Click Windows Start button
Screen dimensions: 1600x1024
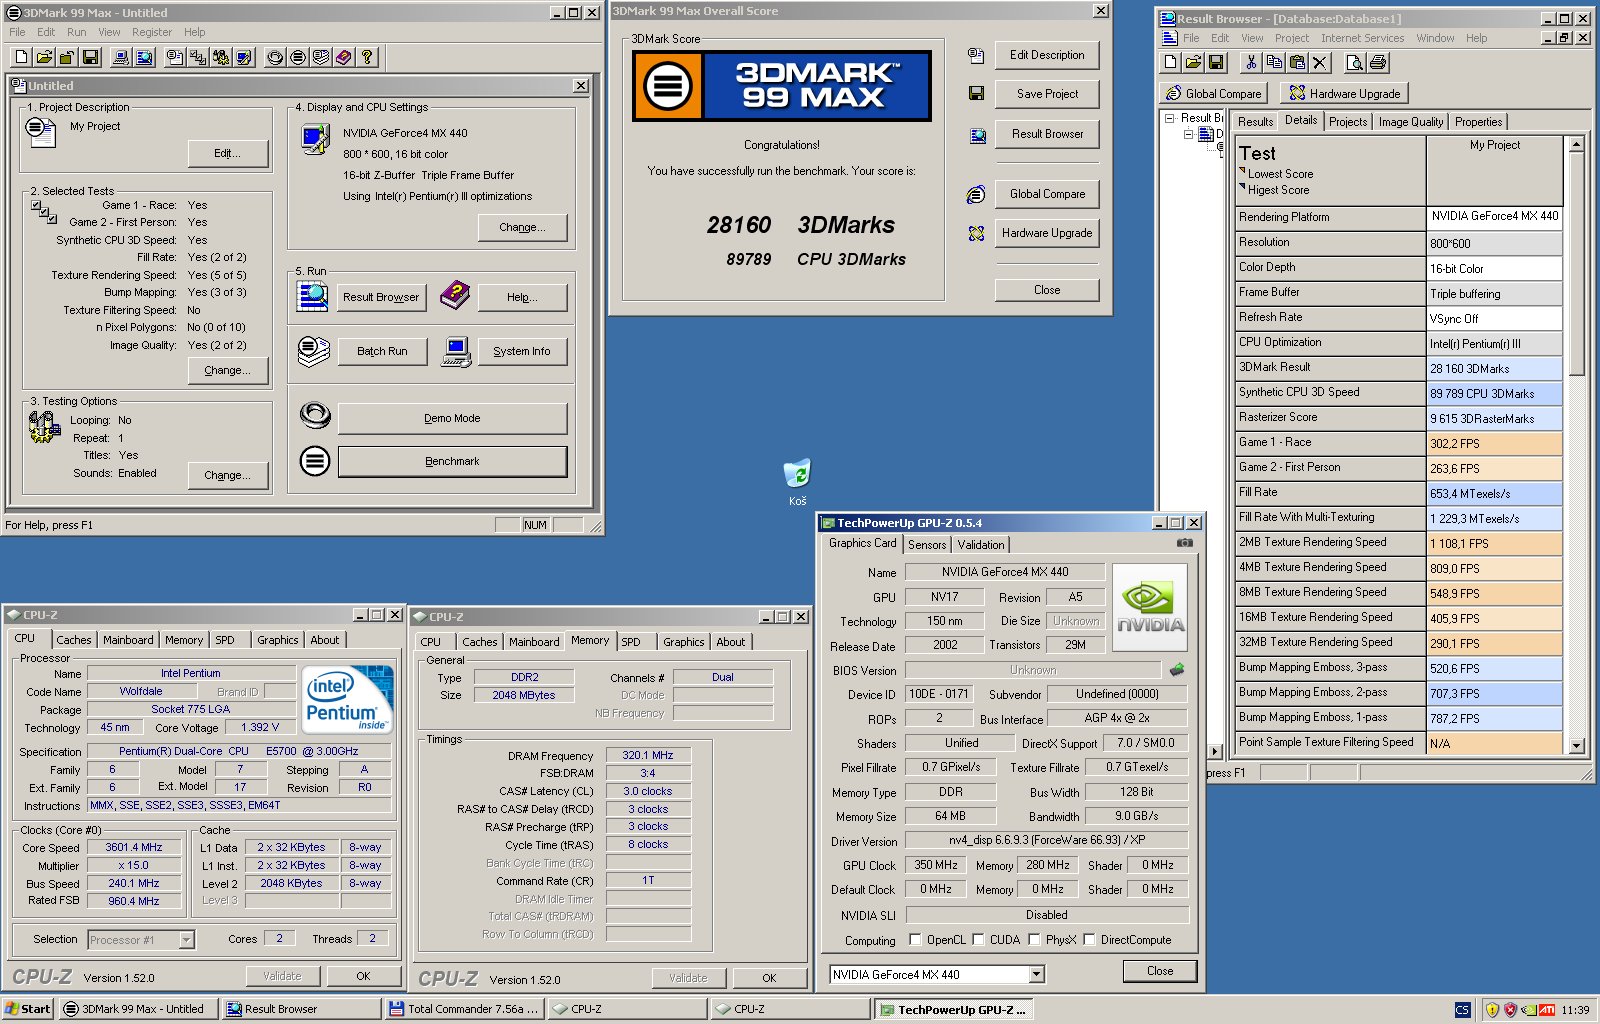pos(27,1009)
